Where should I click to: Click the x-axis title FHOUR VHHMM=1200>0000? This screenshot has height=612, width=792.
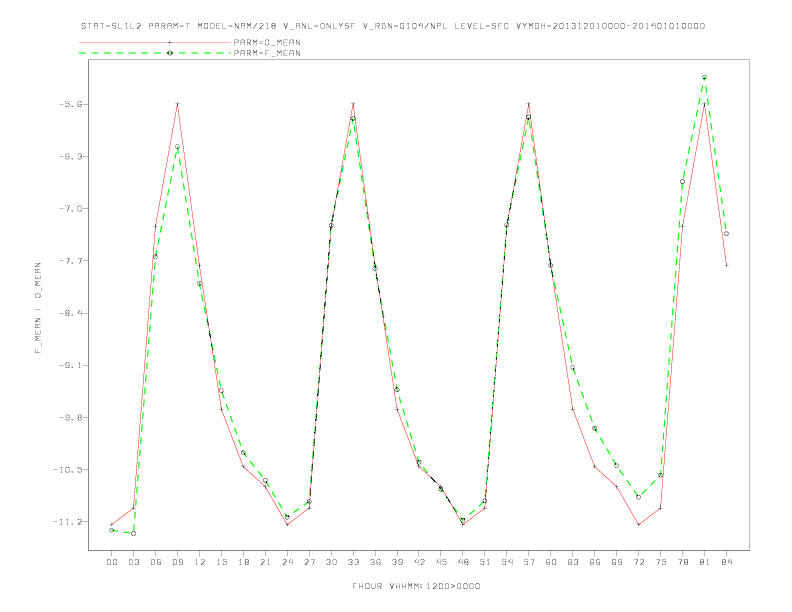point(416,586)
